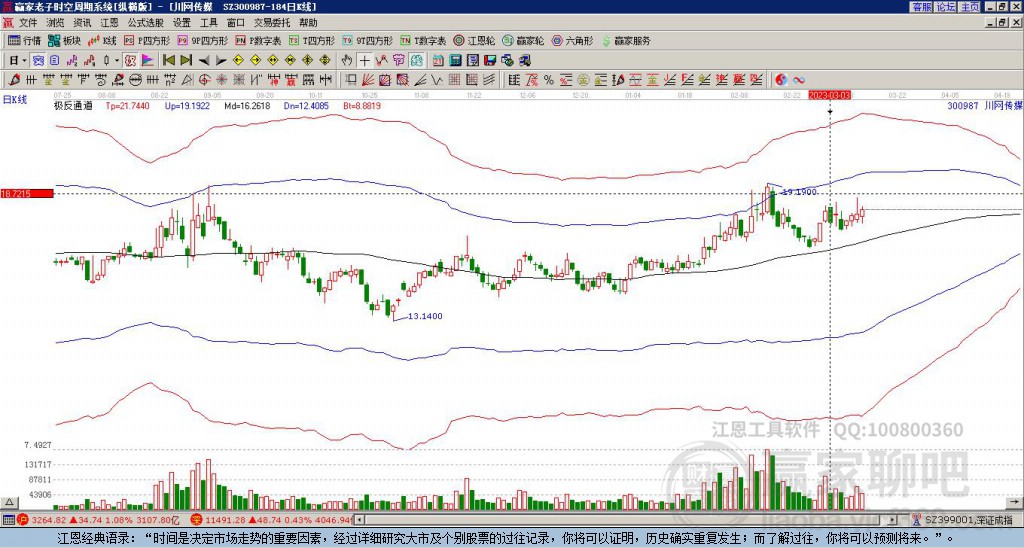Launch the 江恩轮 Gann wheel

475,40
